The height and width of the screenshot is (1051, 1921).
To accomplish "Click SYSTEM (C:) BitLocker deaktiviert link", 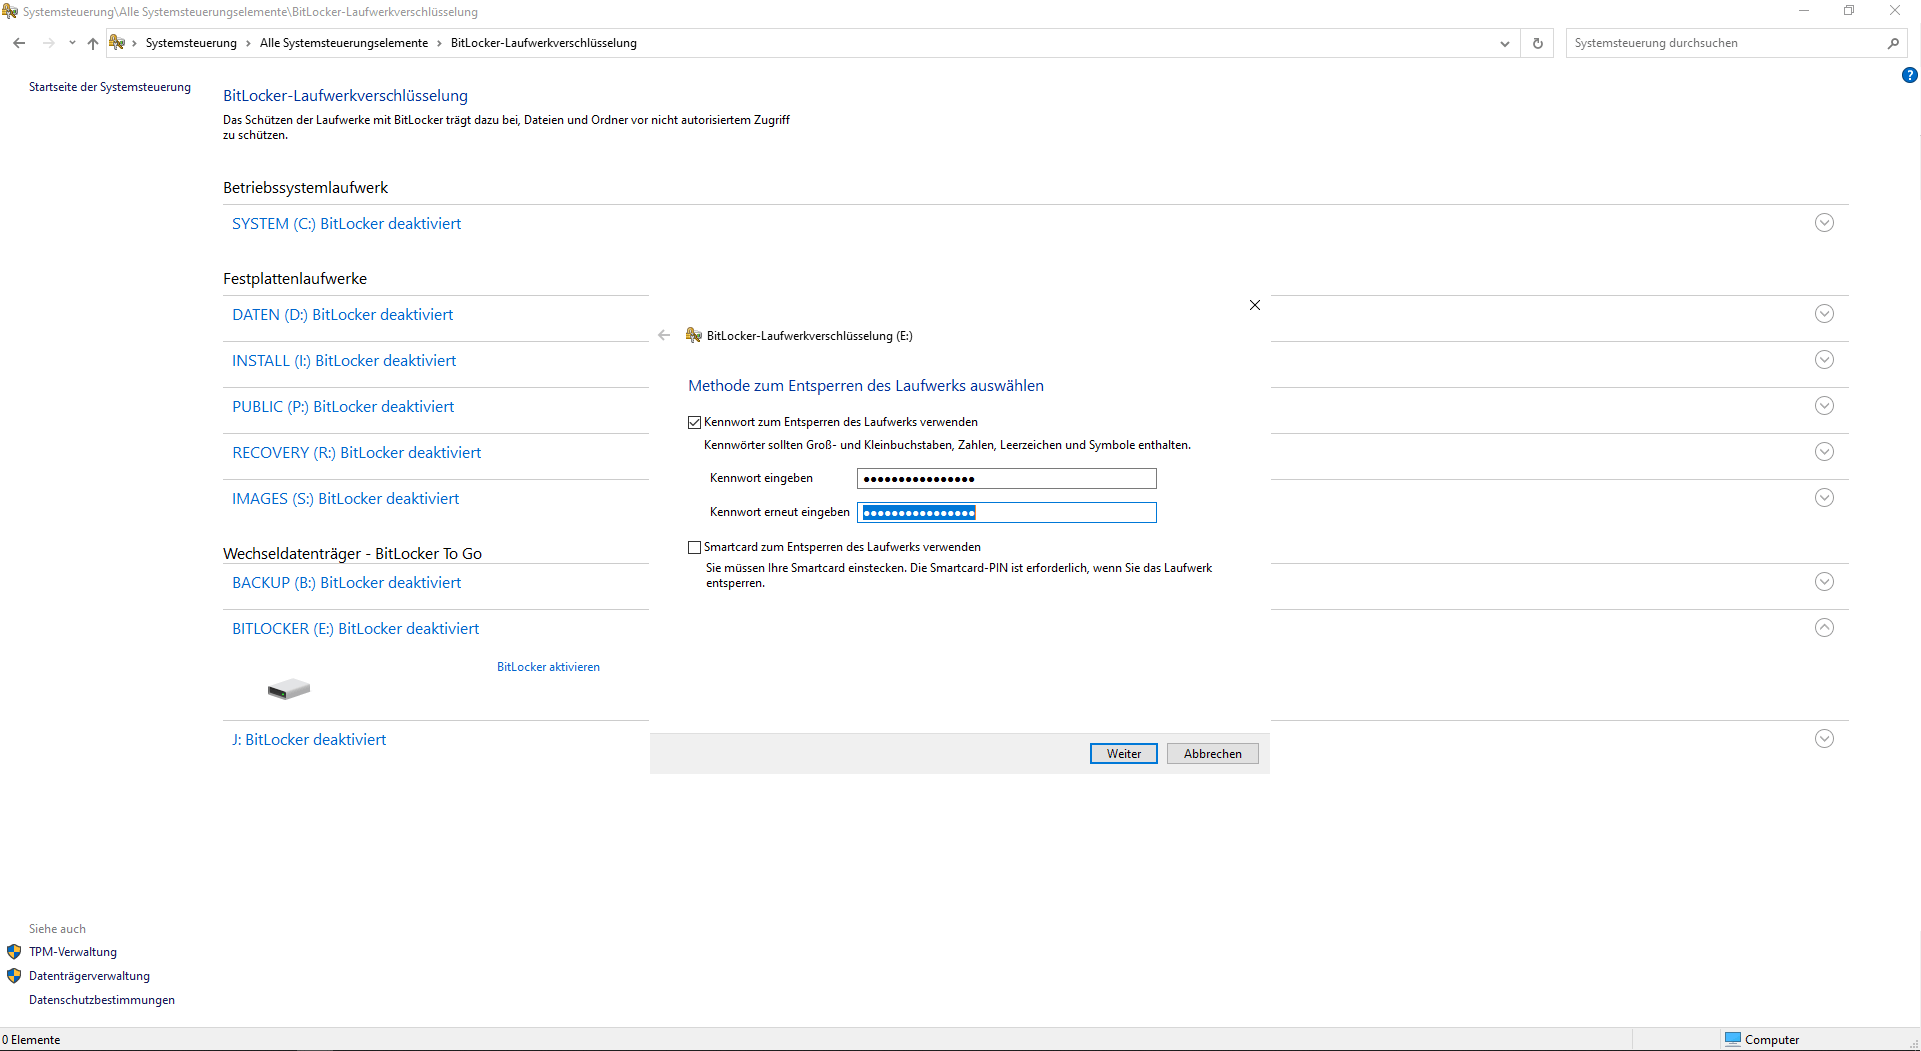I will point(347,224).
